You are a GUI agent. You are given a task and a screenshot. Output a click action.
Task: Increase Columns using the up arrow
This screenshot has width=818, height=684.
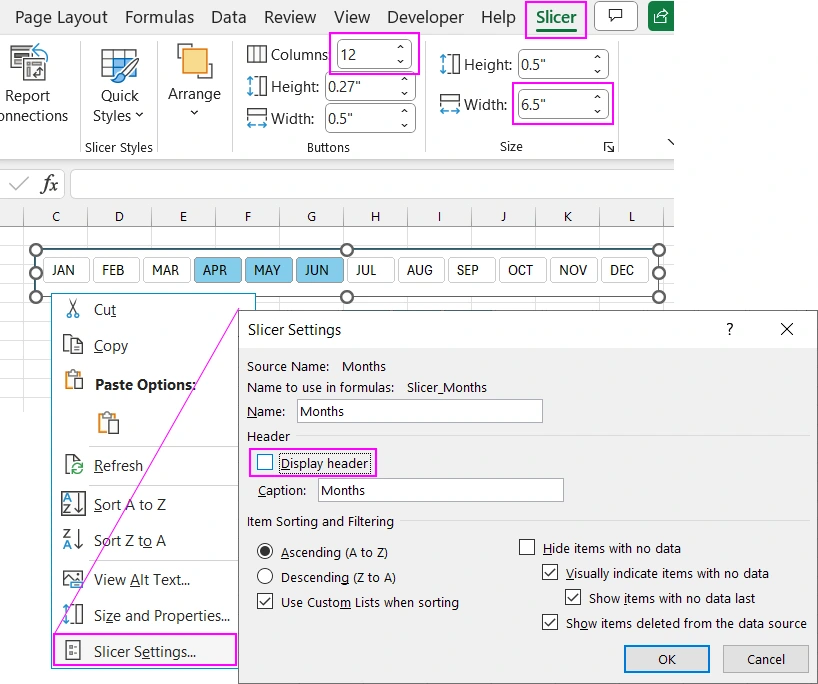[399, 45]
